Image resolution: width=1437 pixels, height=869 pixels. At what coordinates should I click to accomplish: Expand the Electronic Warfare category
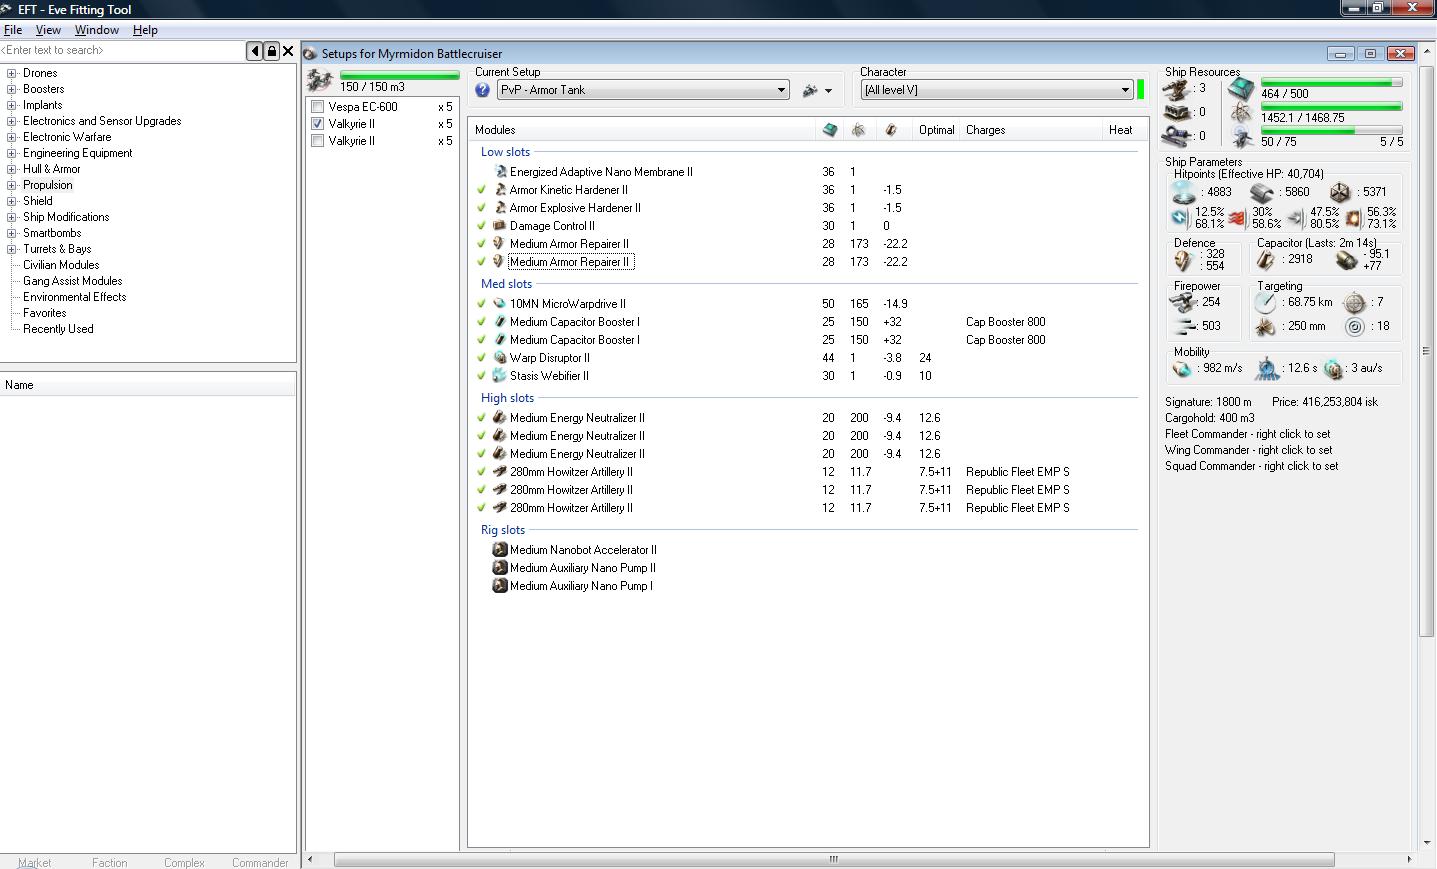point(12,137)
